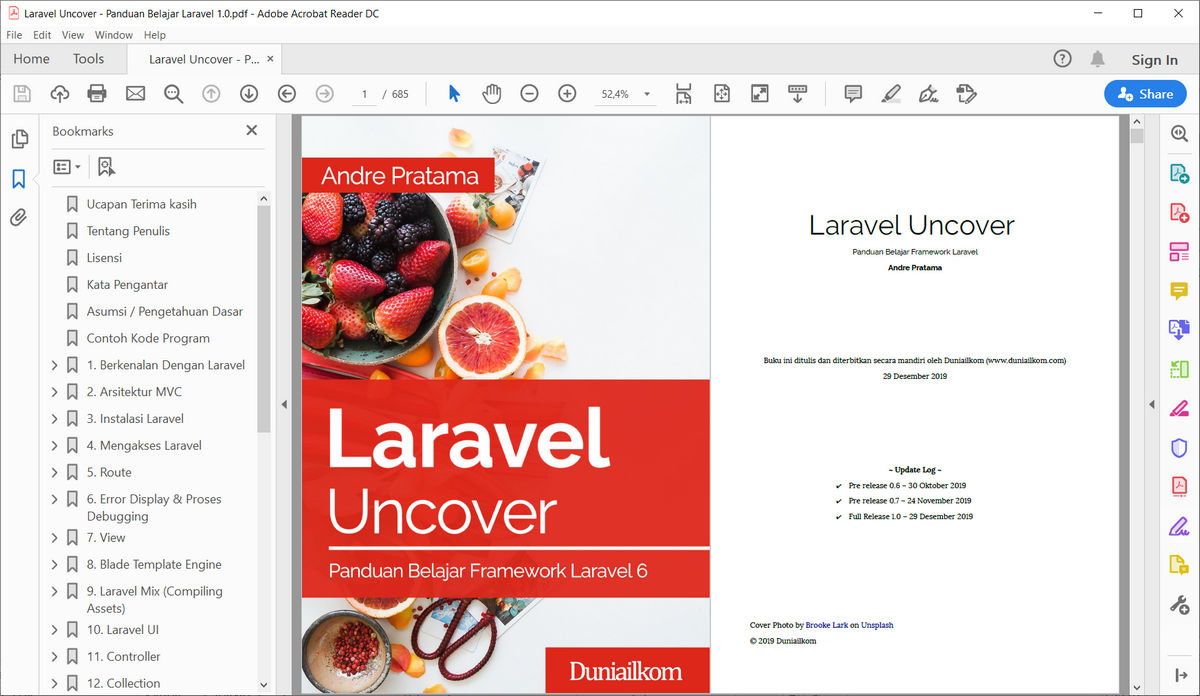Switch to the Tools tab
The height and width of the screenshot is (696, 1200).
88,59
